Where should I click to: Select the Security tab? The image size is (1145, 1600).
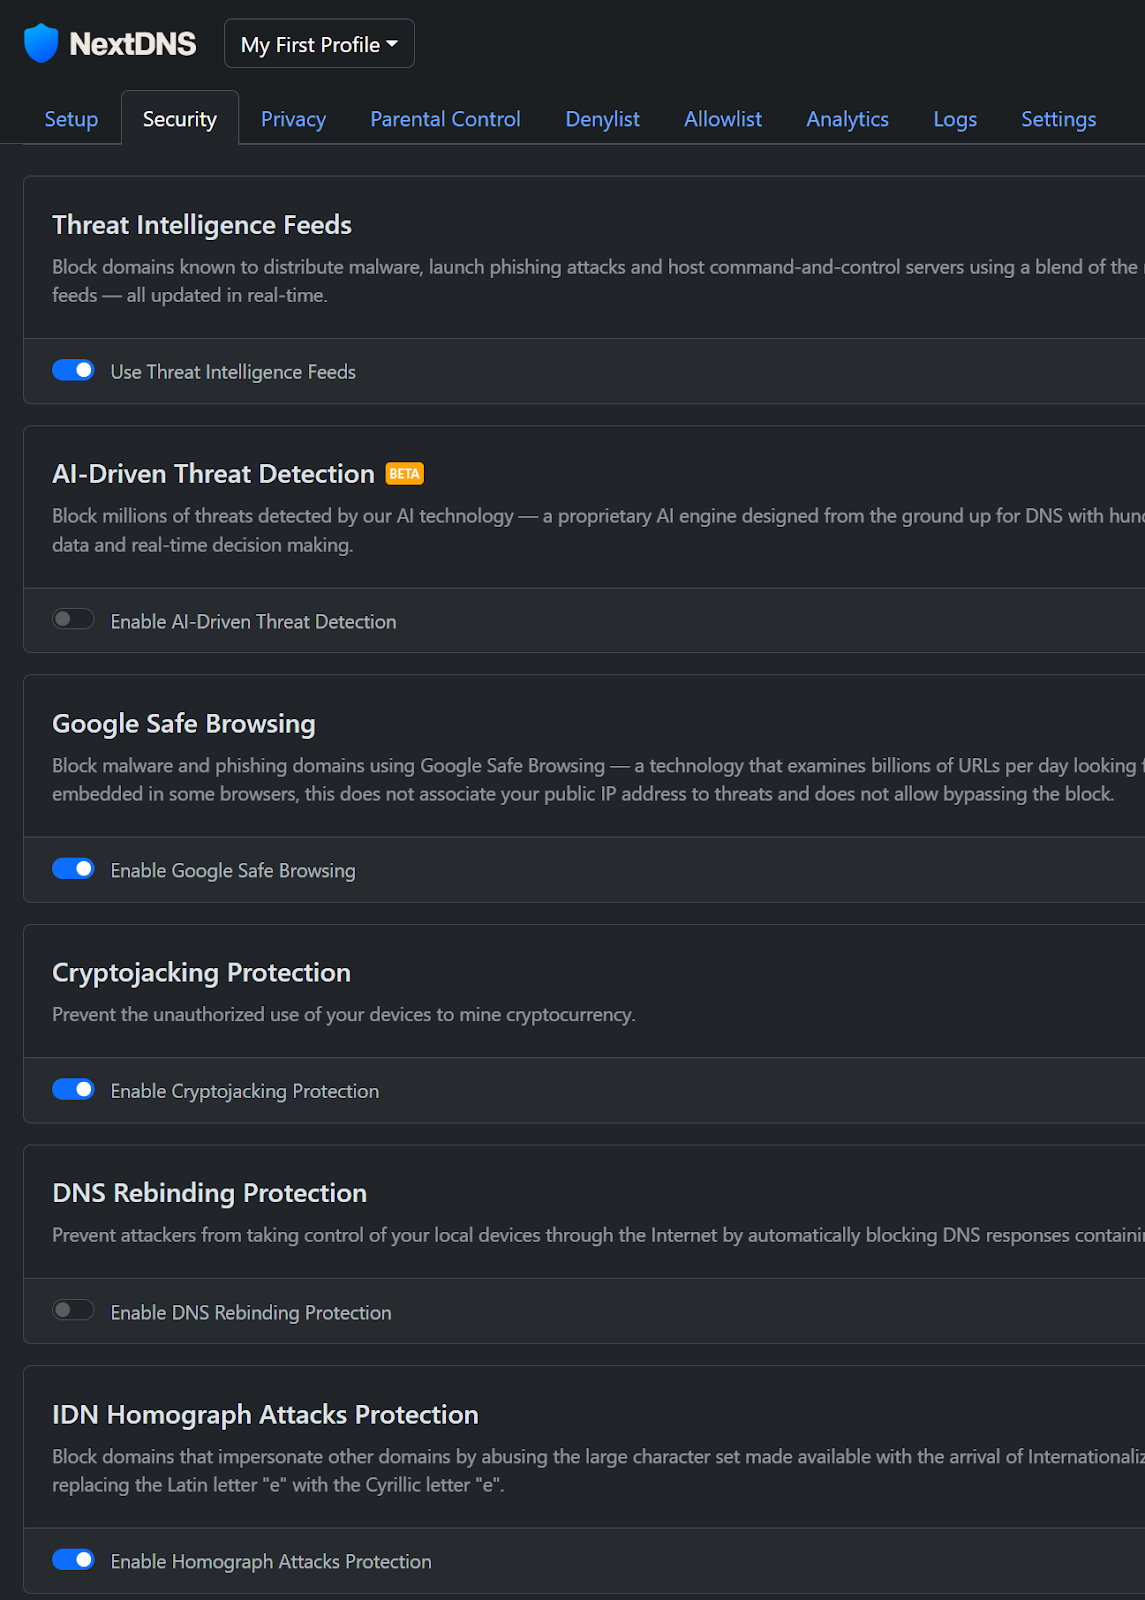tap(179, 118)
